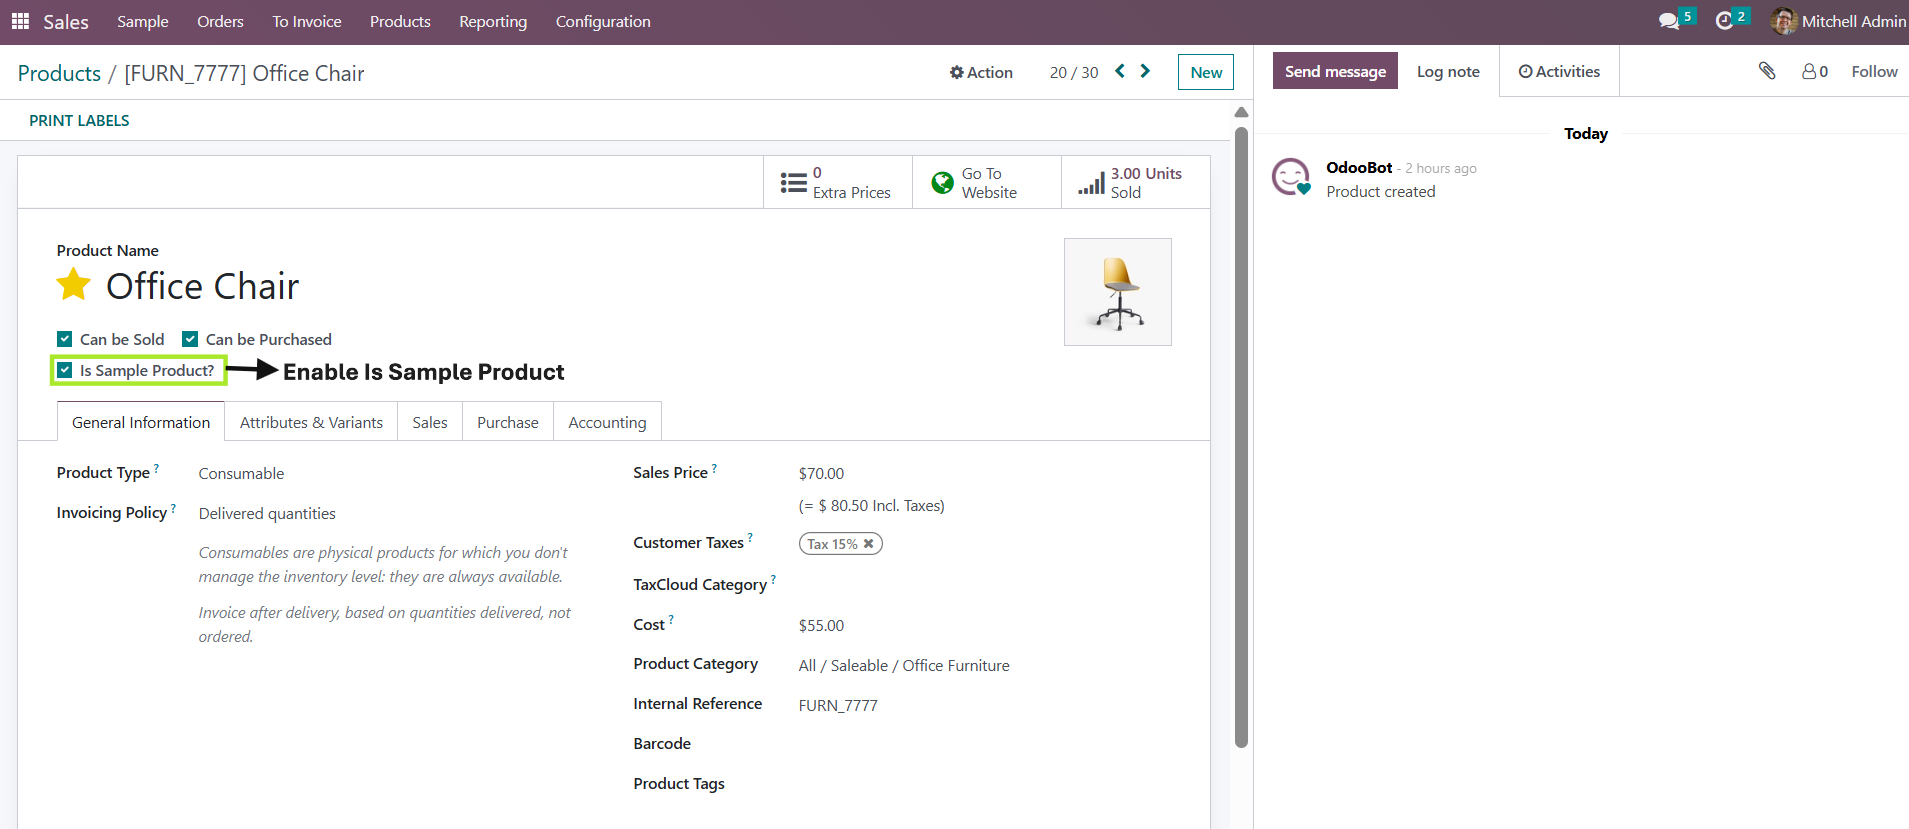
Task: Click Follow button
Action: pyautogui.click(x=1874, y=71)
